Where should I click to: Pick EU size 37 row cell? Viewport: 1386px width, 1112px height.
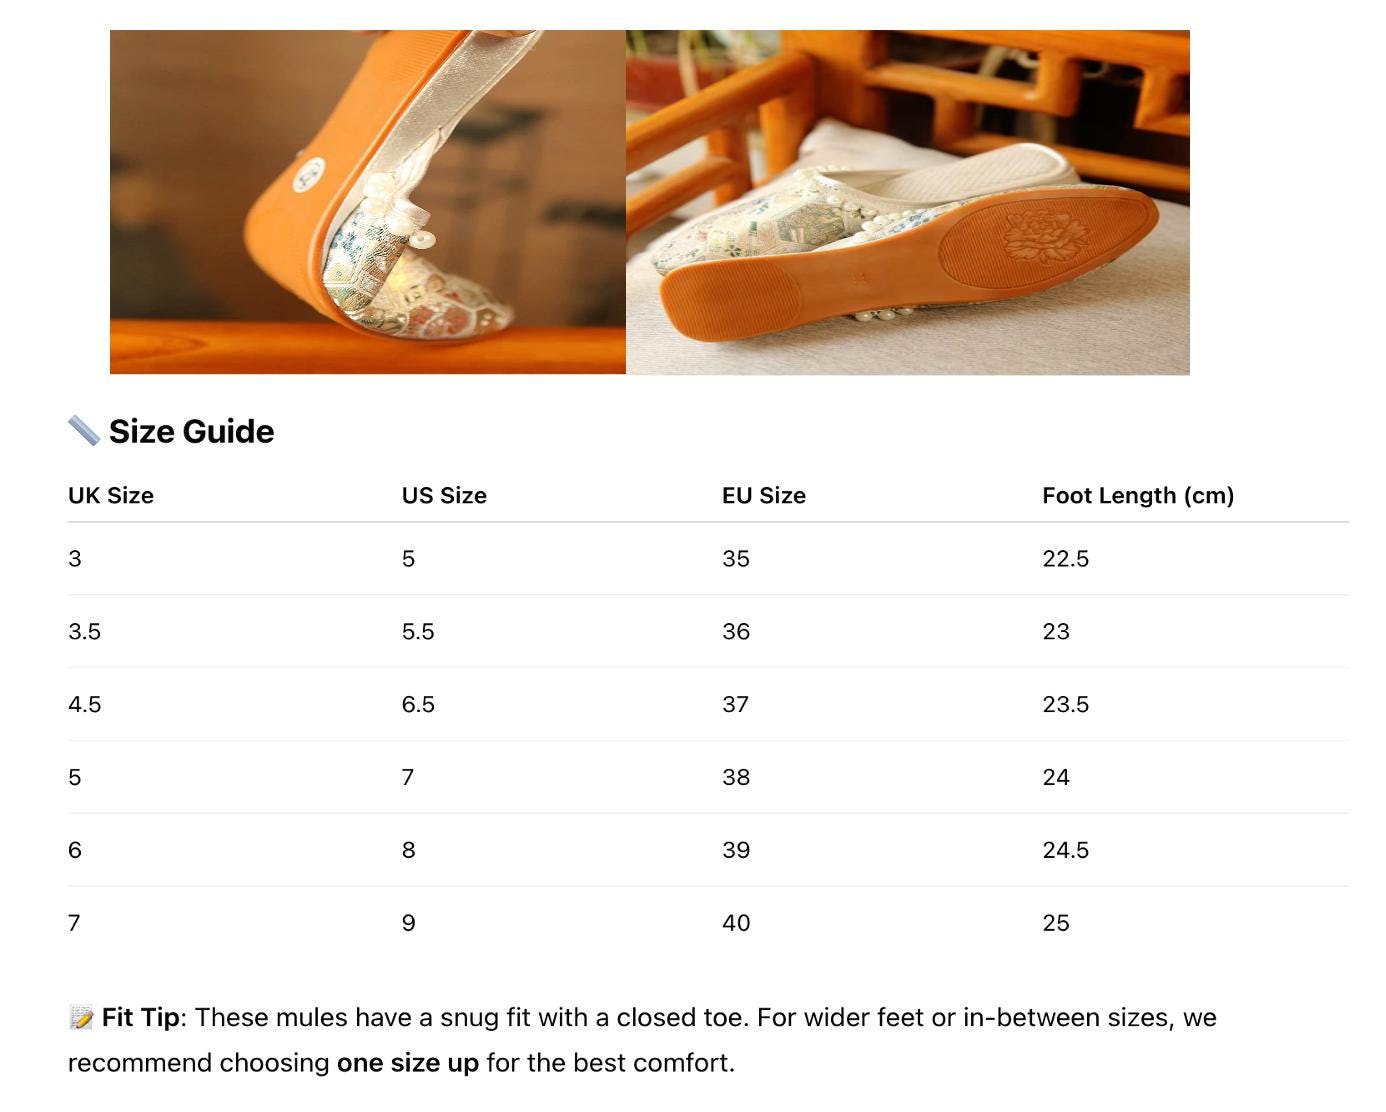tap(736, 705)
